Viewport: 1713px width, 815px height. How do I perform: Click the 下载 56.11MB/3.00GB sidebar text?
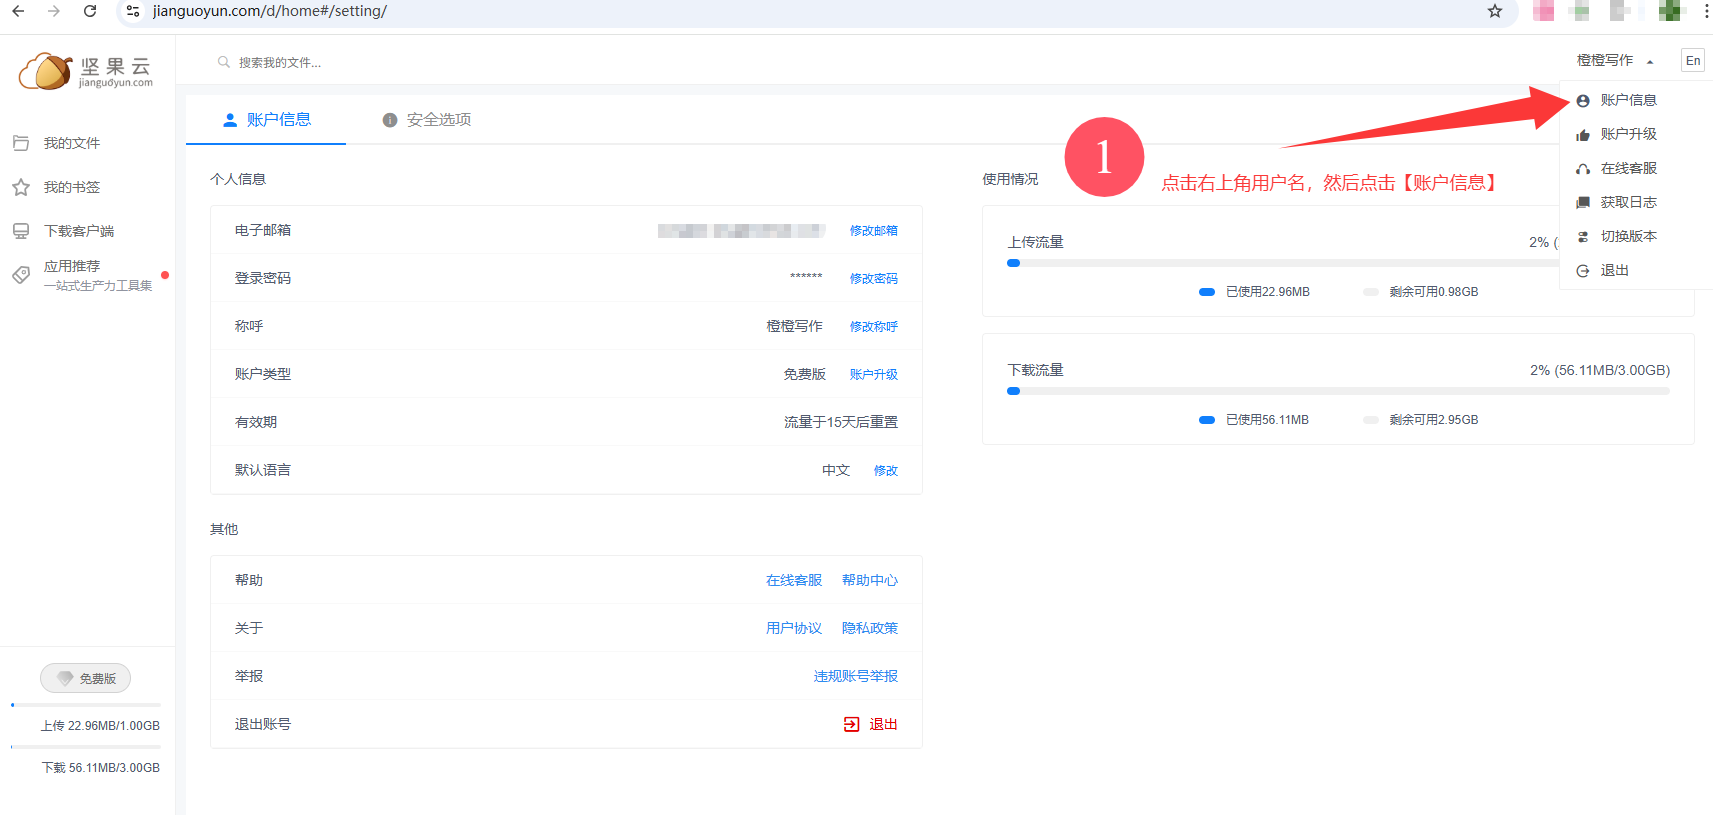click(100, 768)
